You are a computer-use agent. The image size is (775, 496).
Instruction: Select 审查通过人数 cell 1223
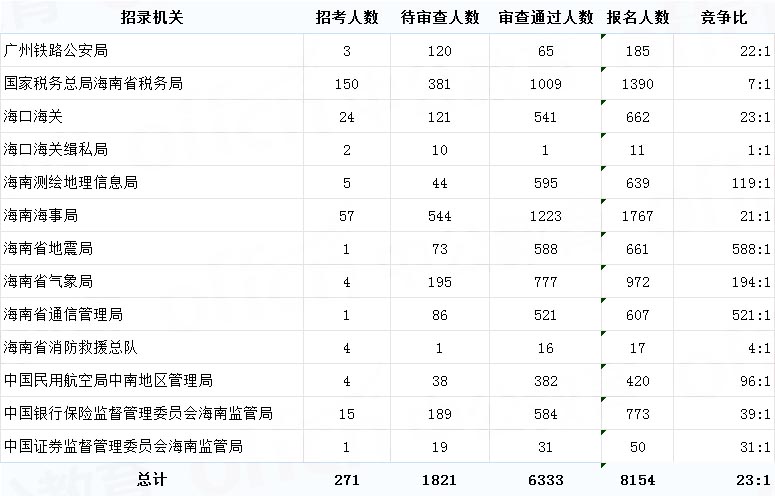pyautogui.click(x=546, y=216)
